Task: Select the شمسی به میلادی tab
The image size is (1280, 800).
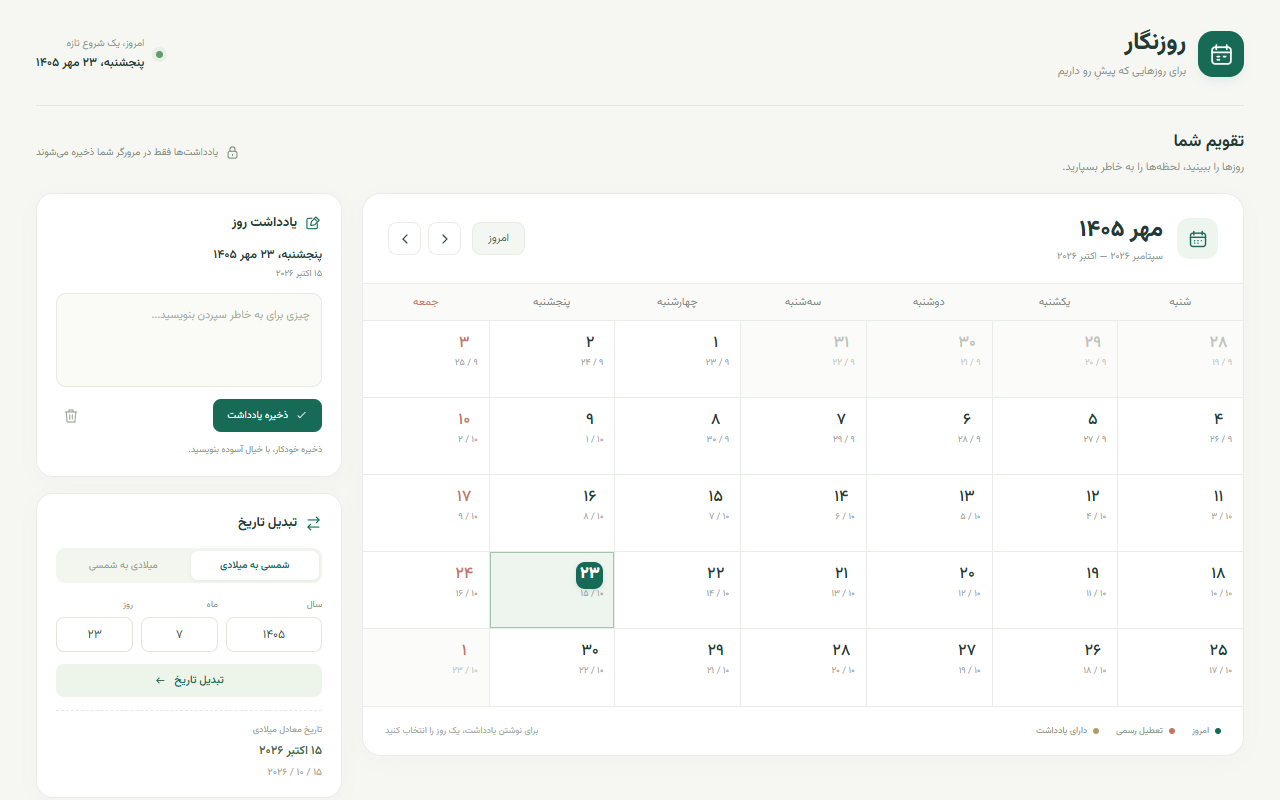Action: click(255, 565)
